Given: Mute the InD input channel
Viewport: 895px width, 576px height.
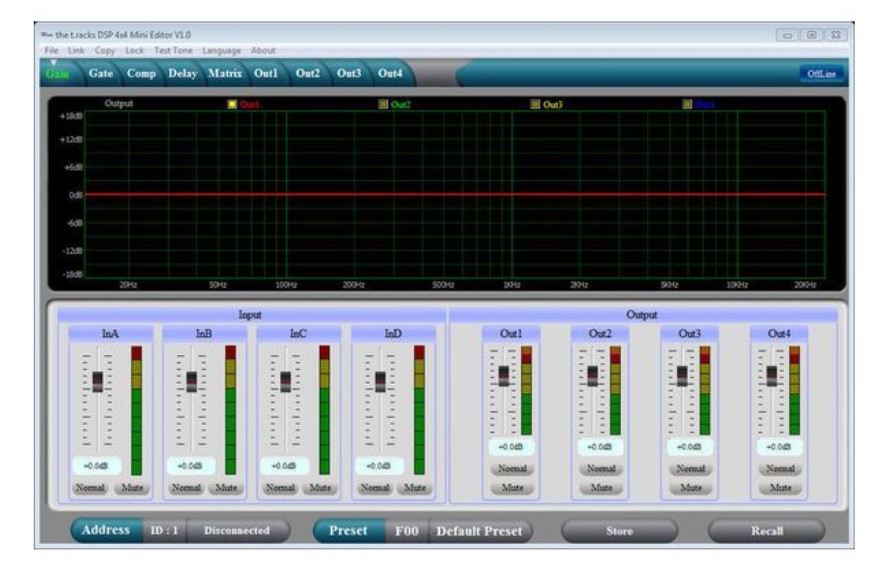Looking at the screenshot, I should click(415, 488).
